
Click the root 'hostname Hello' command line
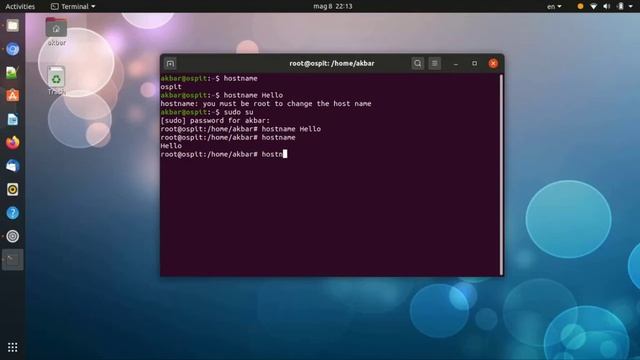point(240,129)
